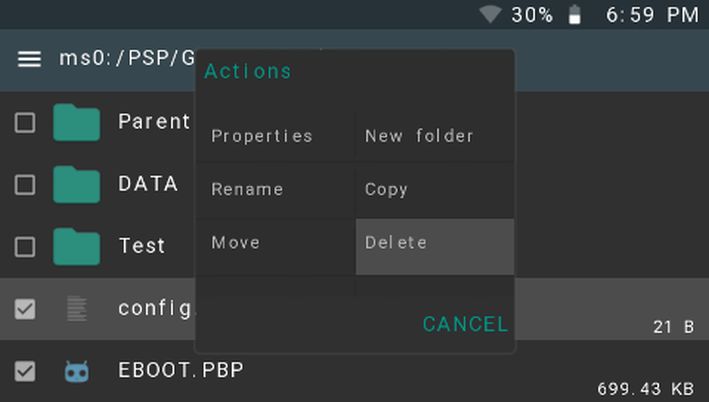The image size is (709, 402).
Task: Open the Test folder icon
Action: coord(76,246)
